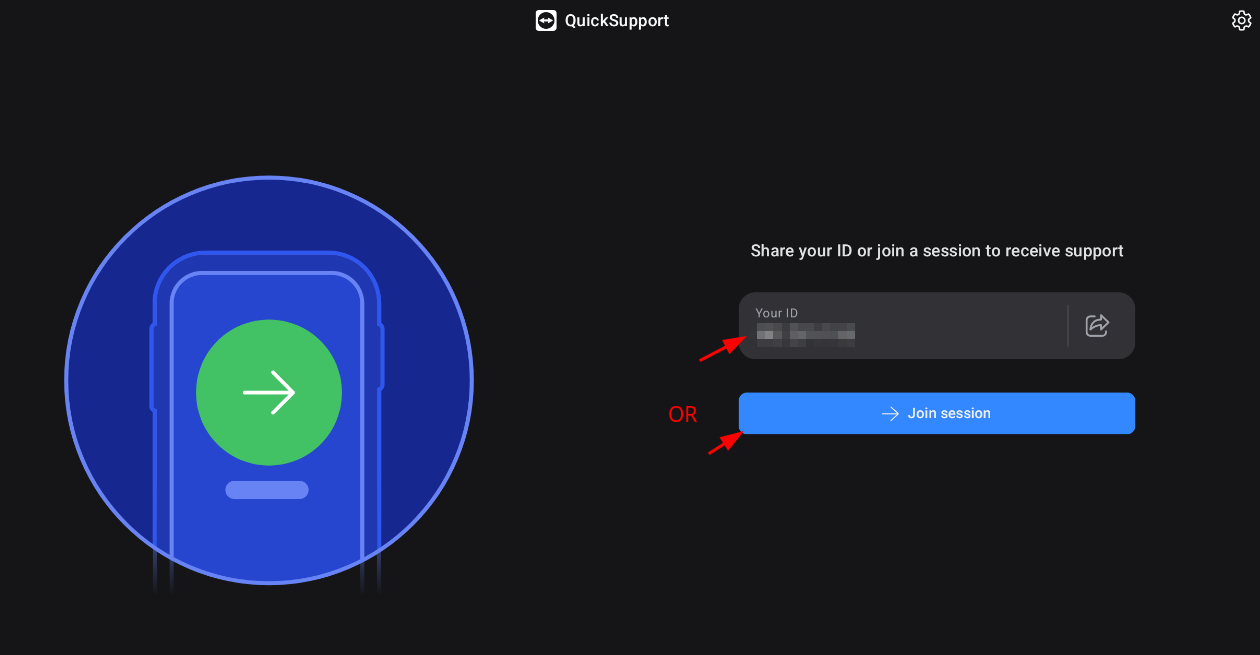Click the pill-shaped bar below the green circle

(267, 490)
